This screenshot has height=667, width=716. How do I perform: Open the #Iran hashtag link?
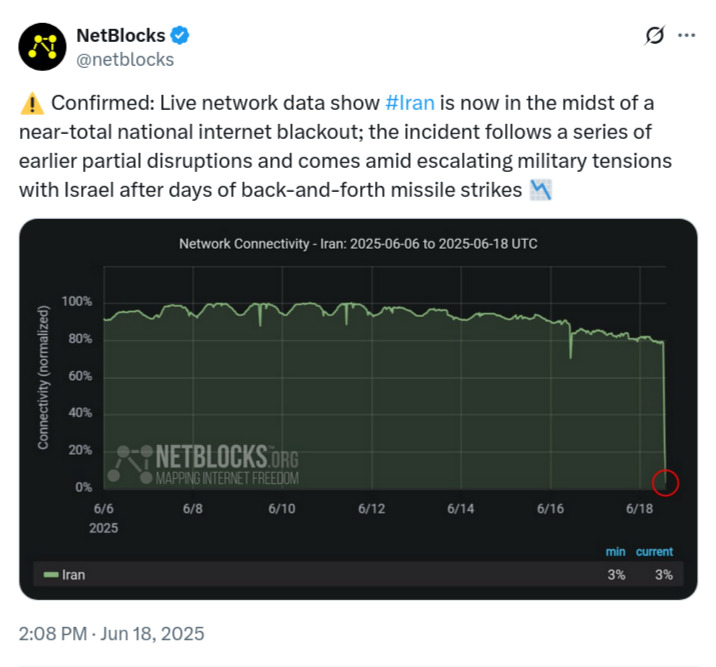pos(410,103)
